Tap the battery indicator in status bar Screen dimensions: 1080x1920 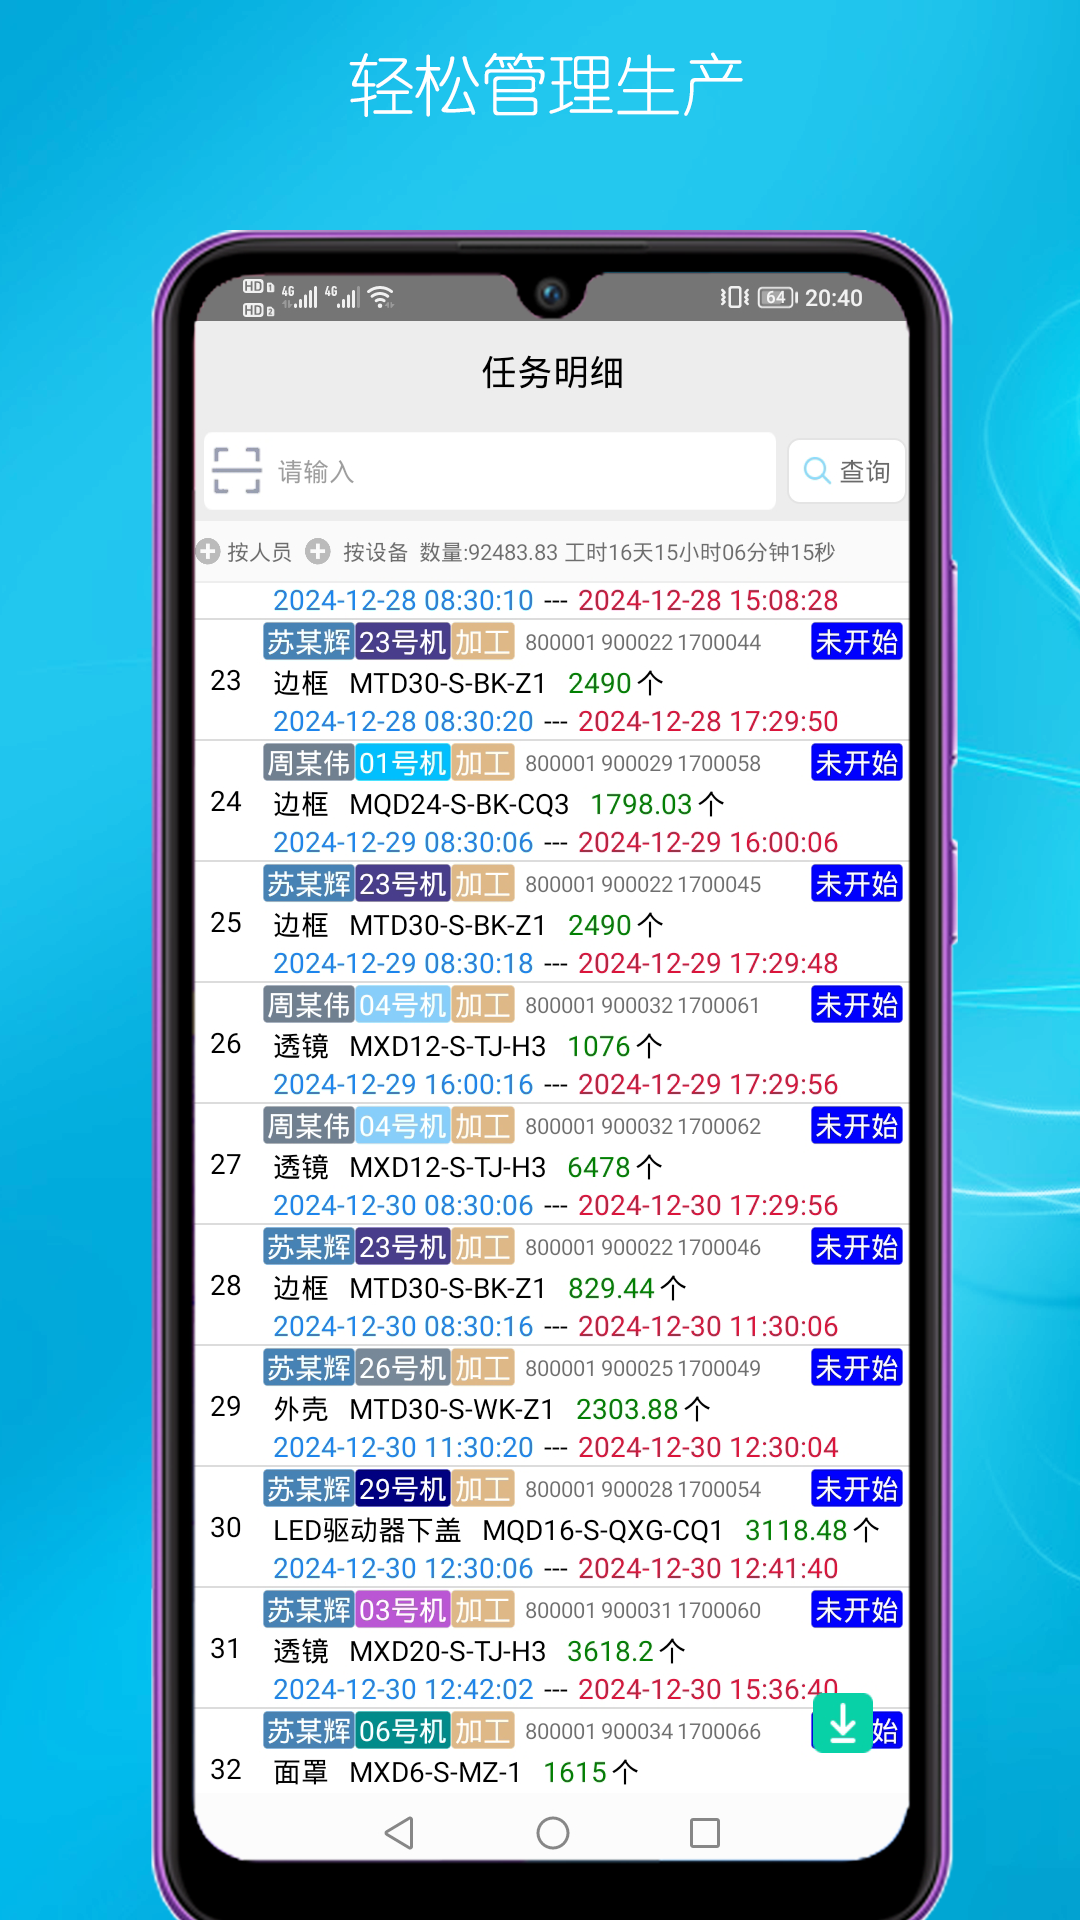pos(777,297)
